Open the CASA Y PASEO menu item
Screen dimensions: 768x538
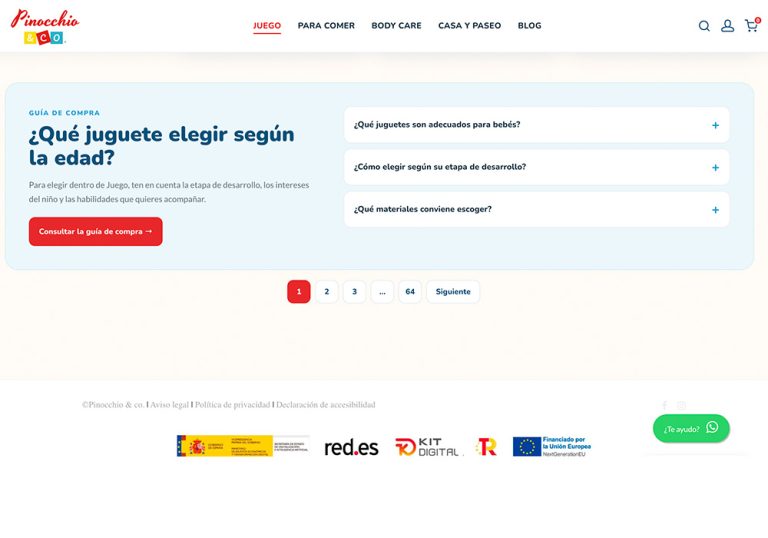click(469, 25)
